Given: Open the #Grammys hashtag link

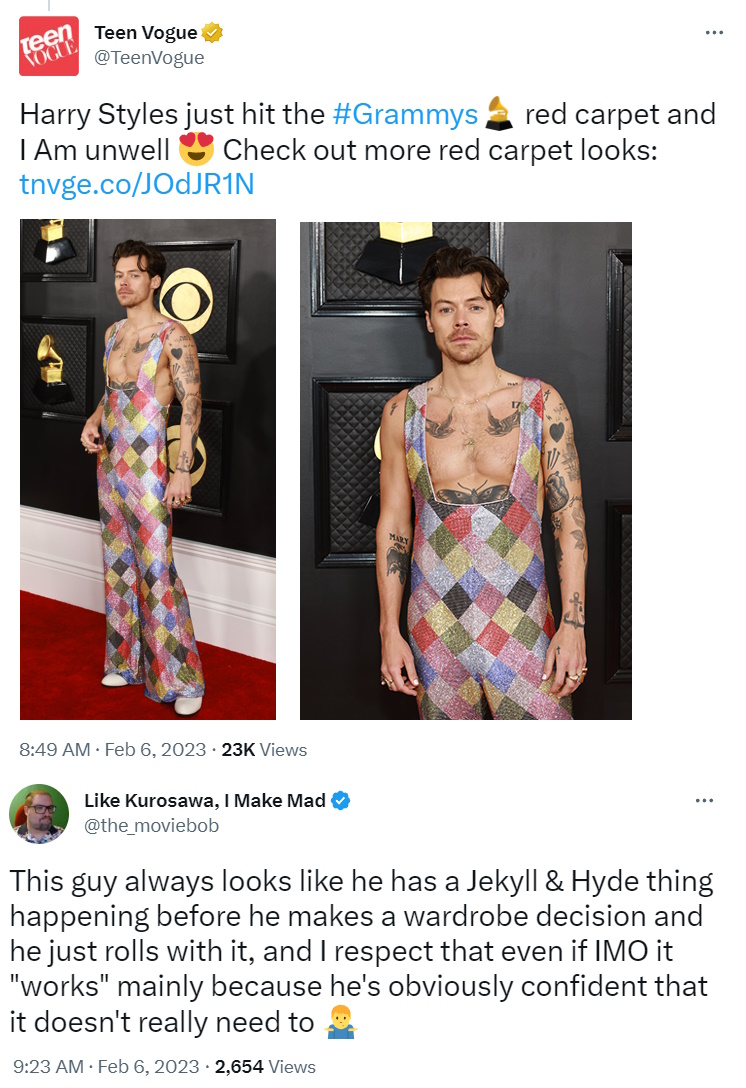Looking at the screenshot, I should point(405,114).
